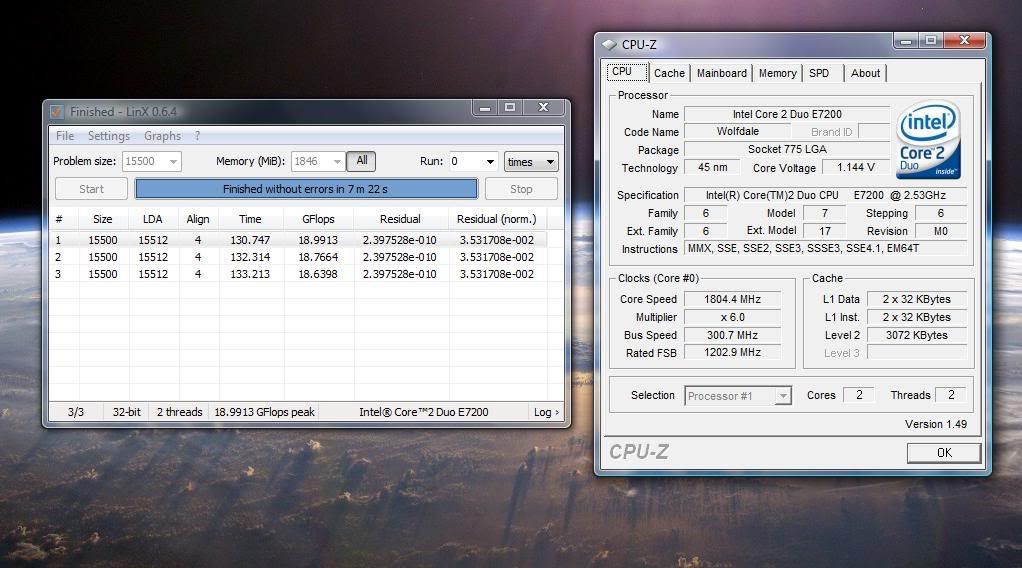
Task: Click the Stop button in LinX
Action: click(521, 189)
